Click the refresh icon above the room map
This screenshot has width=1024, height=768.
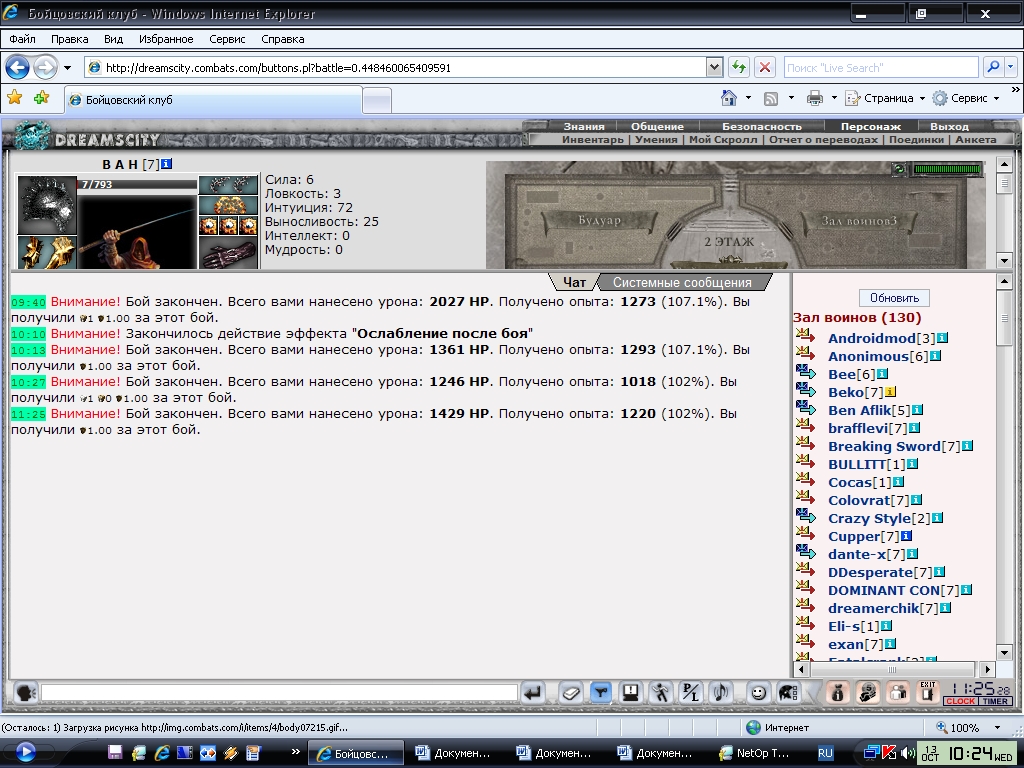[899, 168]
